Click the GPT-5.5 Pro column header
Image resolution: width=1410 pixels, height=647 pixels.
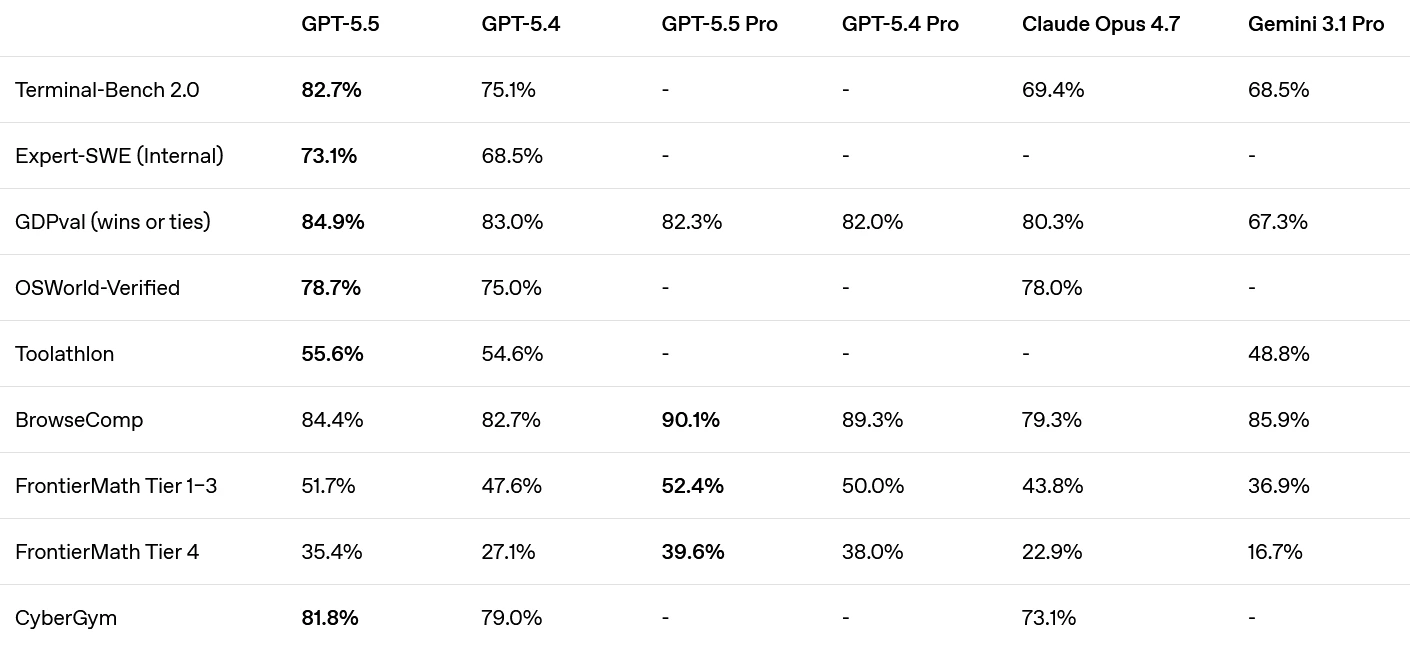tap(719, 24)
